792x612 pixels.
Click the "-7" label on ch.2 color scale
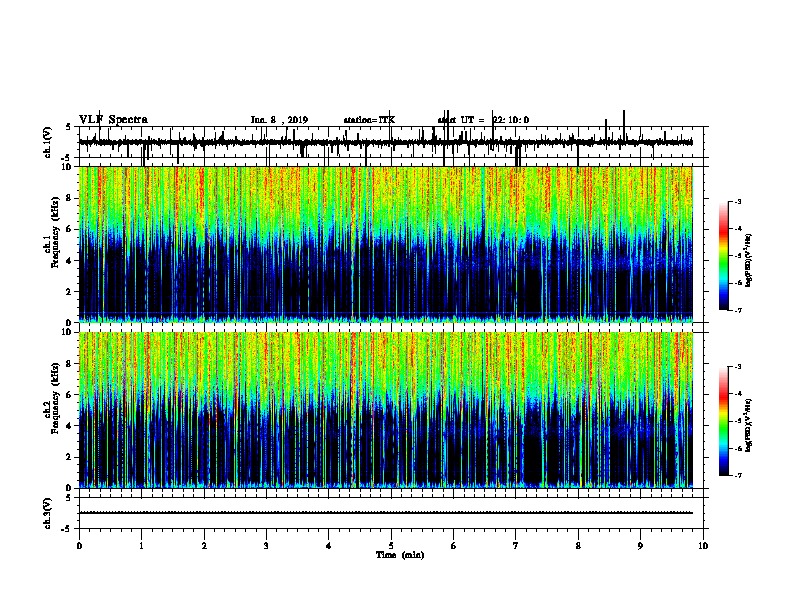[x=738, y=475]
